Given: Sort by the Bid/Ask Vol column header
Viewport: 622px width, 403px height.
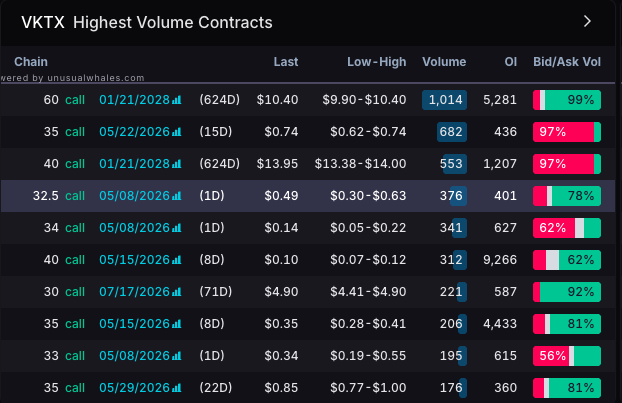Looking at the screenshot, I should pos(566,62).
